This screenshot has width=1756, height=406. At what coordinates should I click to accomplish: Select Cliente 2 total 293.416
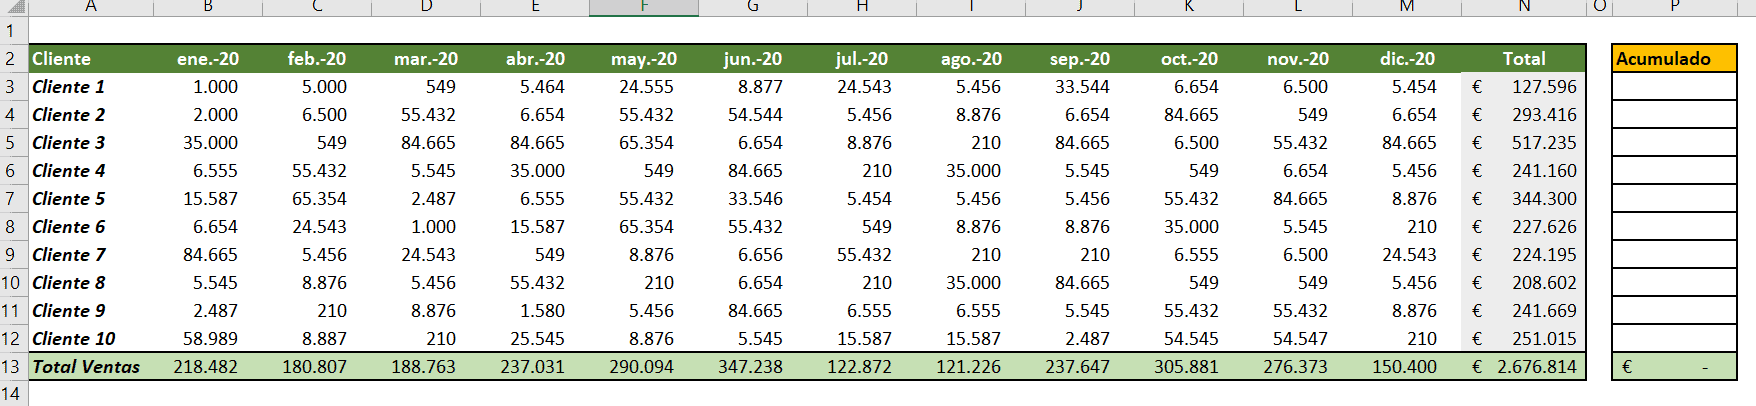(1524, 114)
